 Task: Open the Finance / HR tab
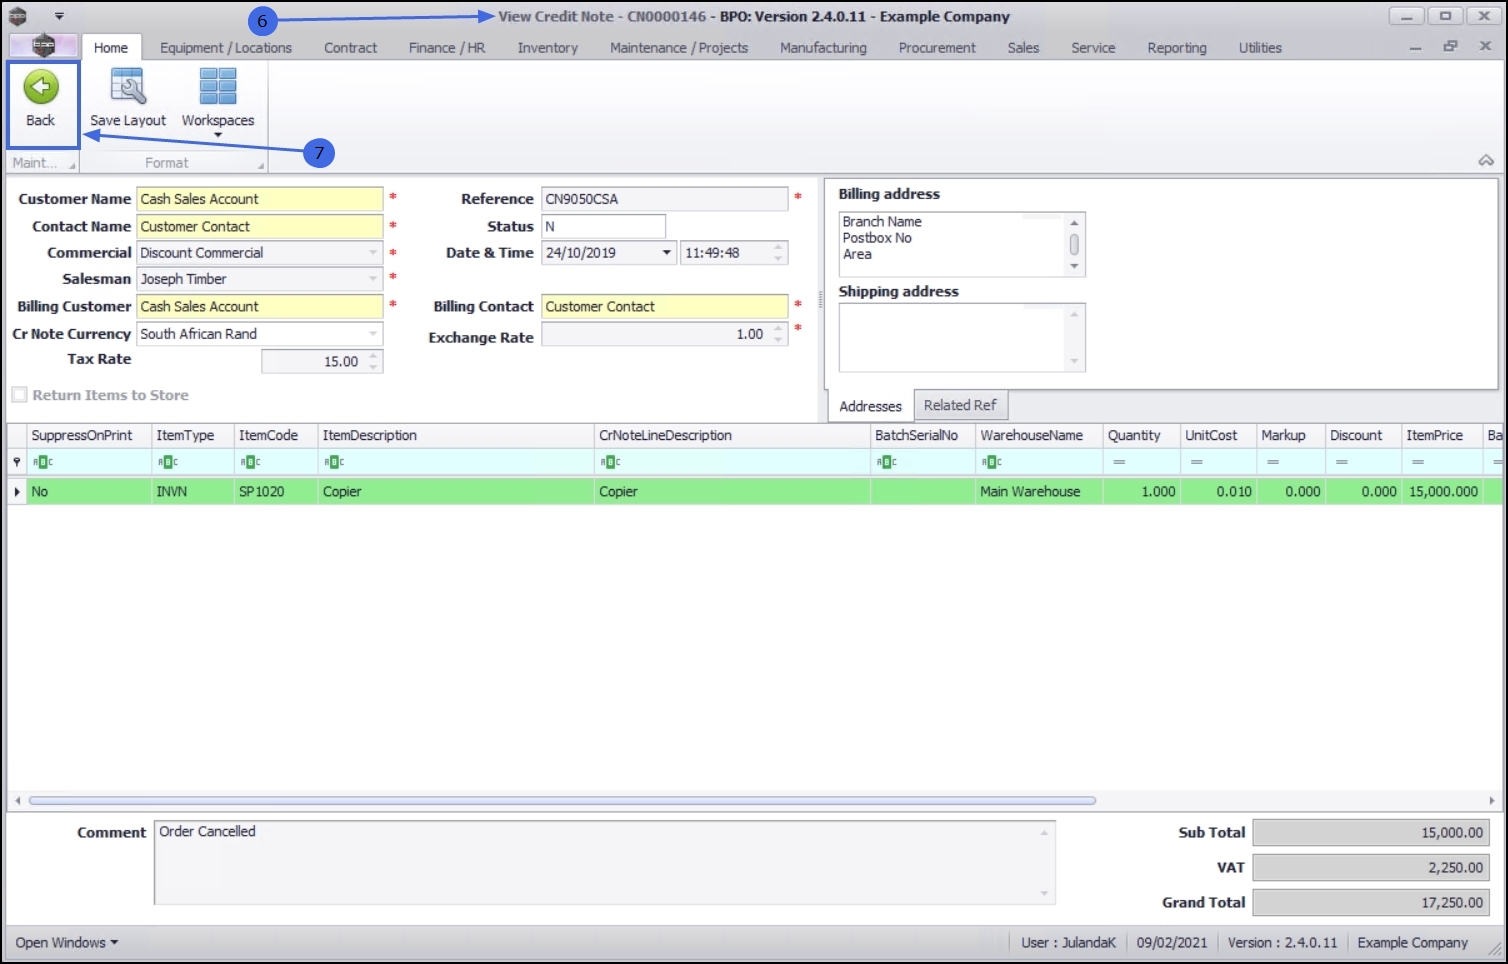pyautogui.click(x=447, y=47)
